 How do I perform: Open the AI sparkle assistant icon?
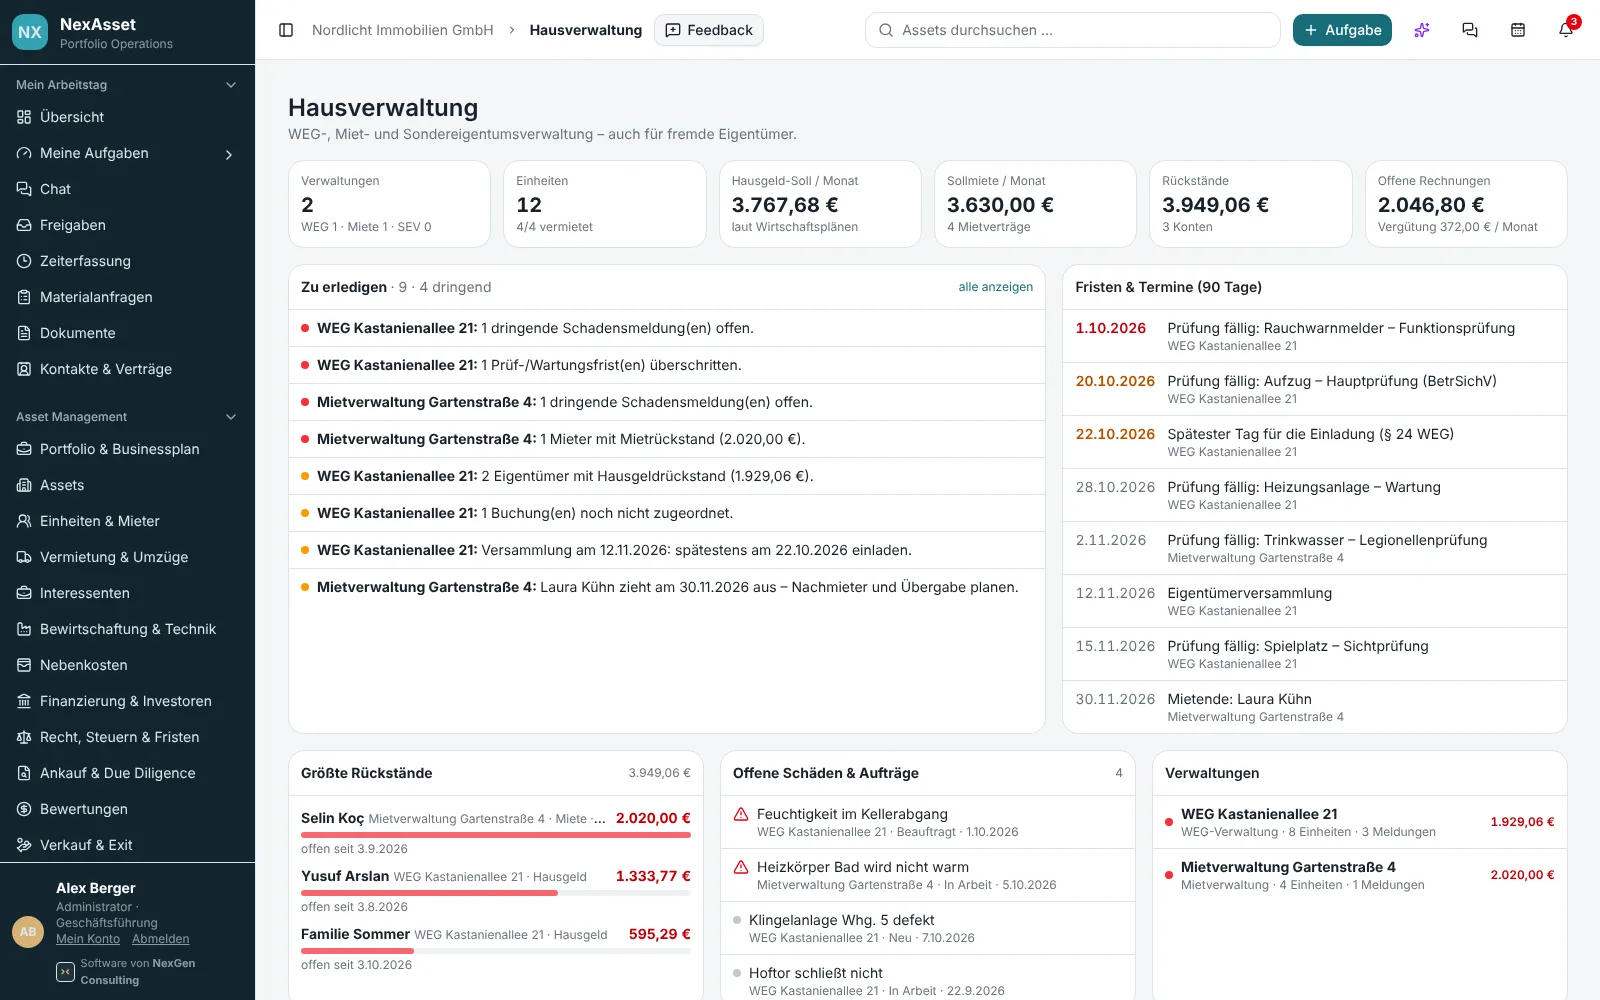tap(1422, 30)
